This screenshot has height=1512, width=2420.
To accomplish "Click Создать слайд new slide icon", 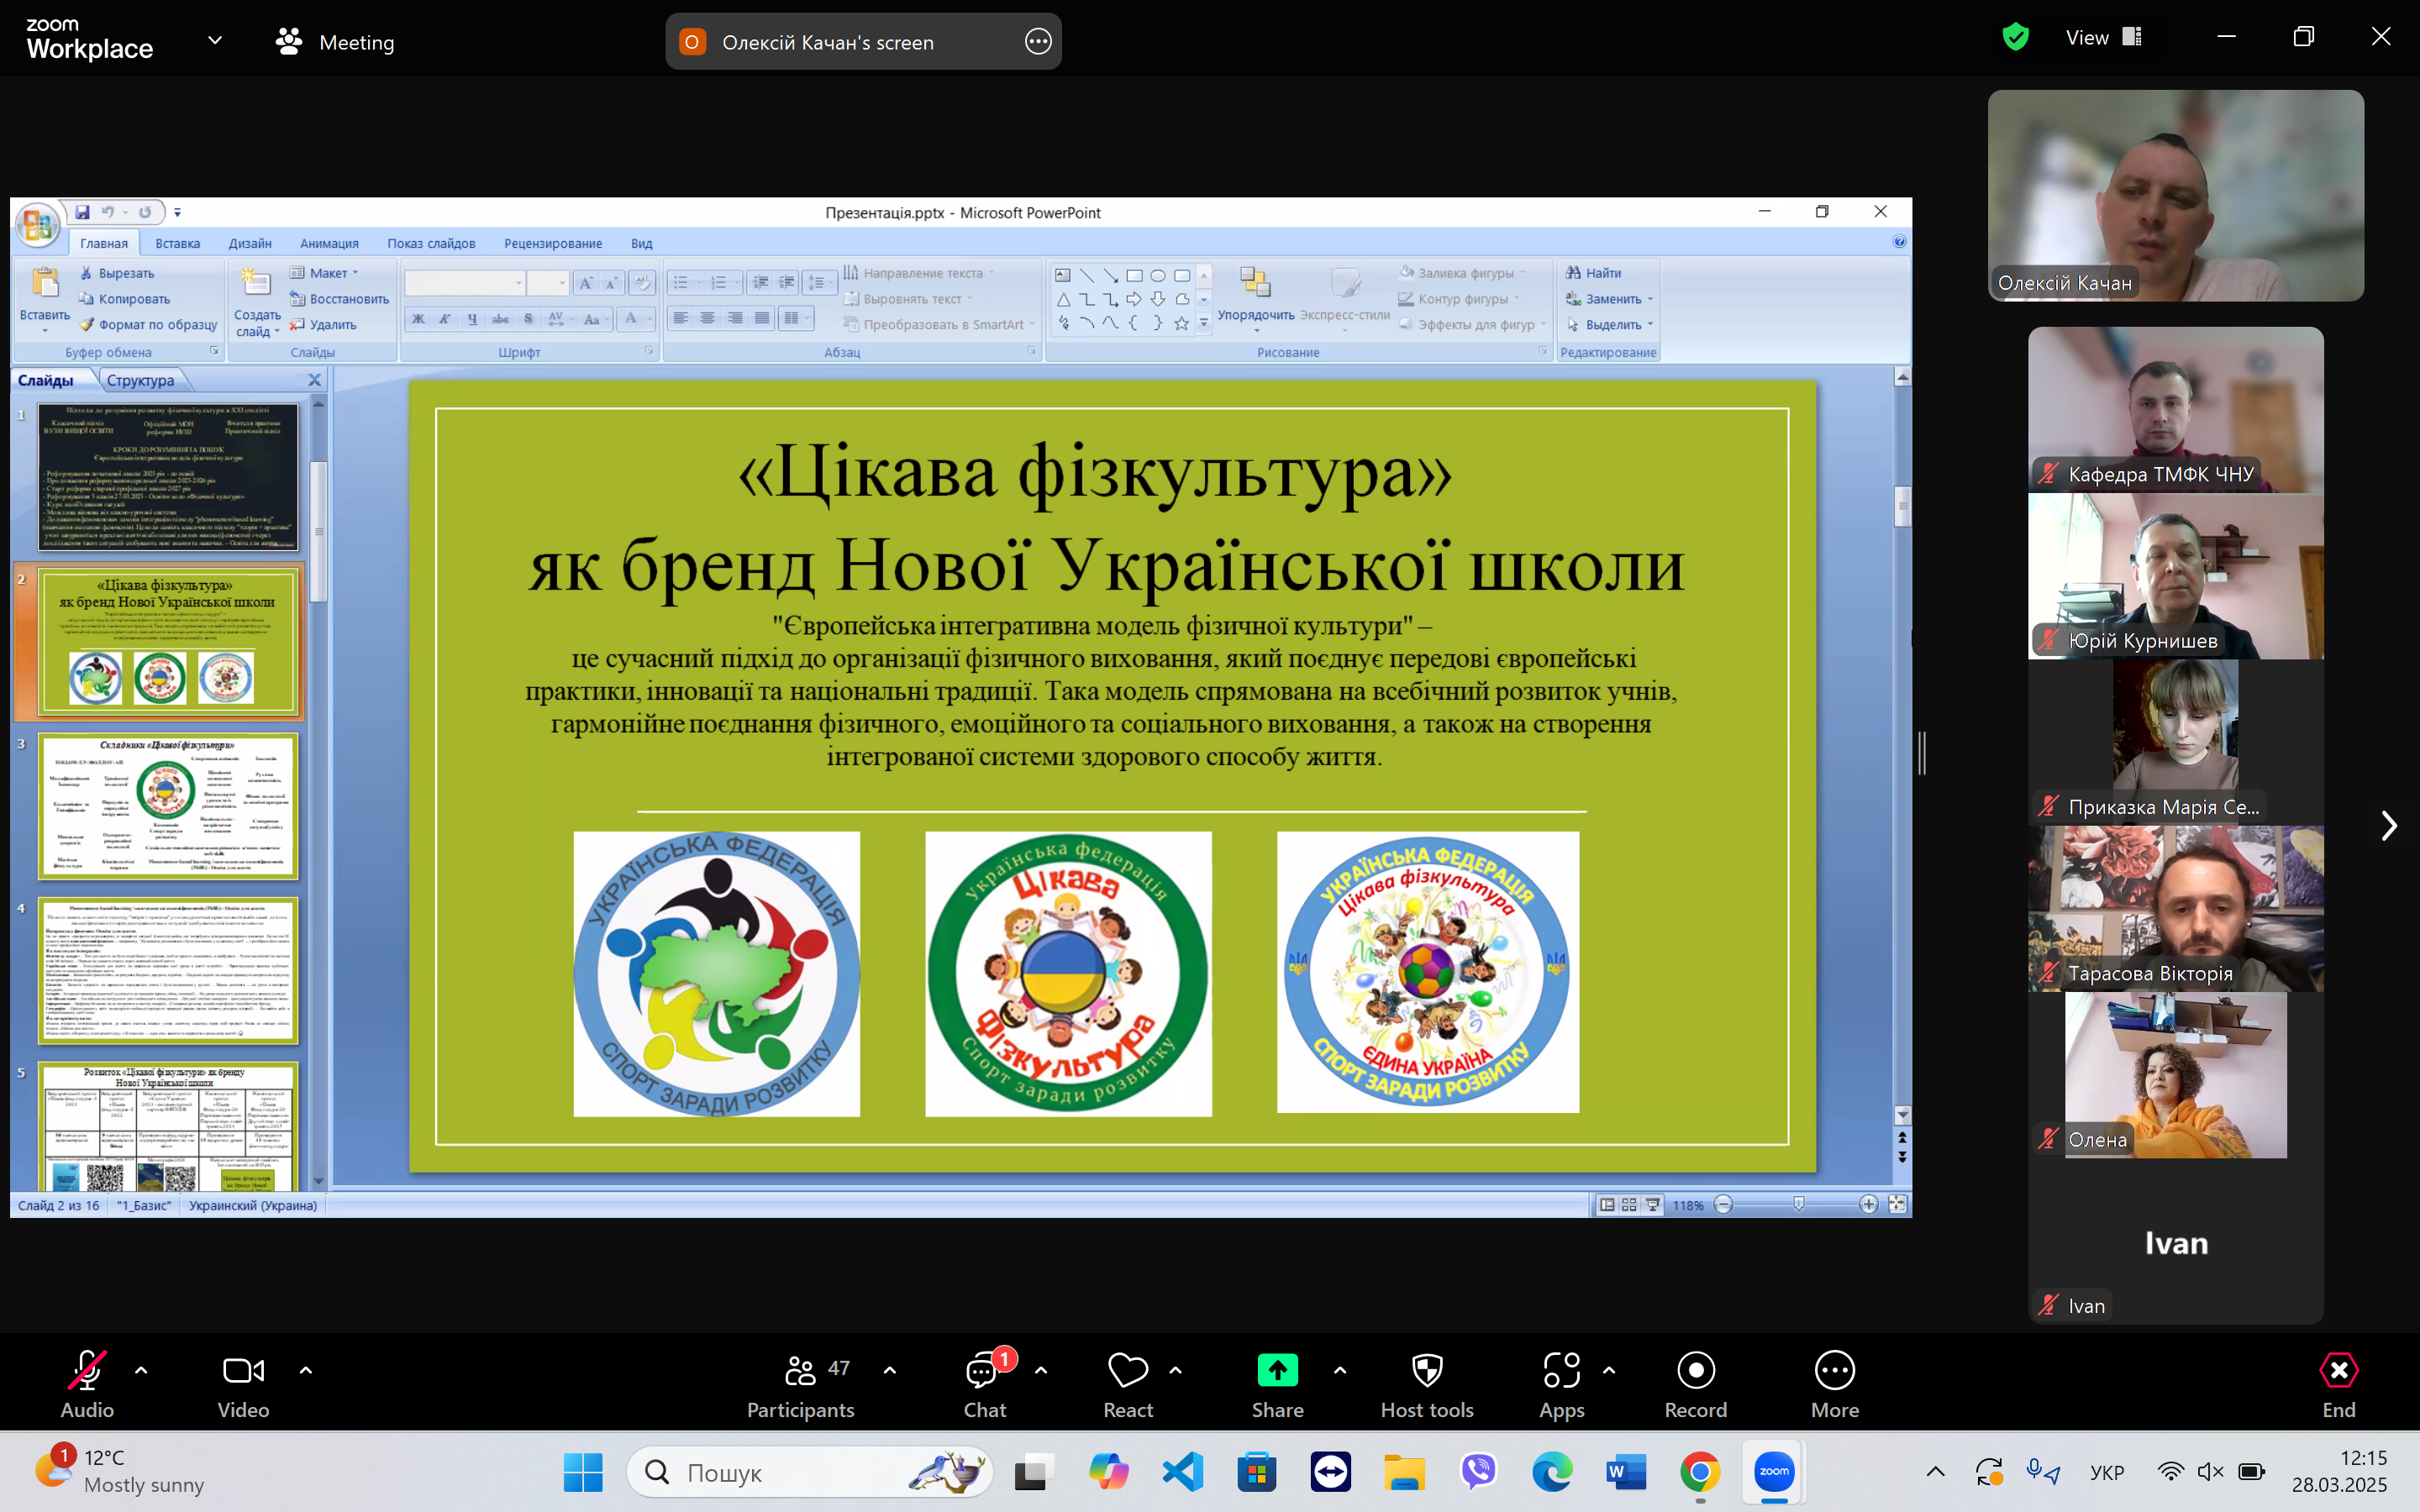I will (256, 283).
